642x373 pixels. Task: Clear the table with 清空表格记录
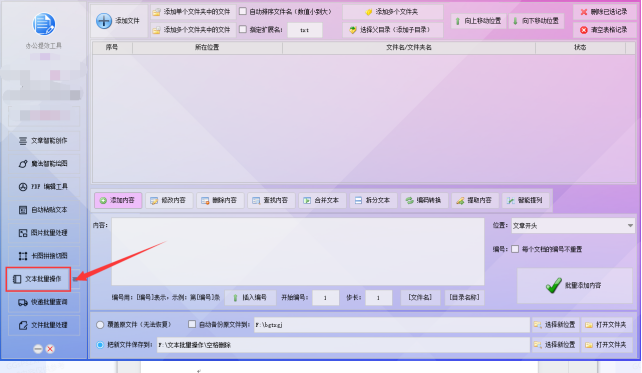[x=604, y=30]
